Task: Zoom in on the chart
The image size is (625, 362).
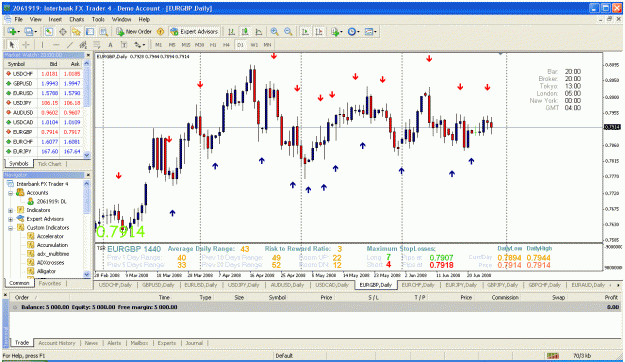Action: [274, 31]
